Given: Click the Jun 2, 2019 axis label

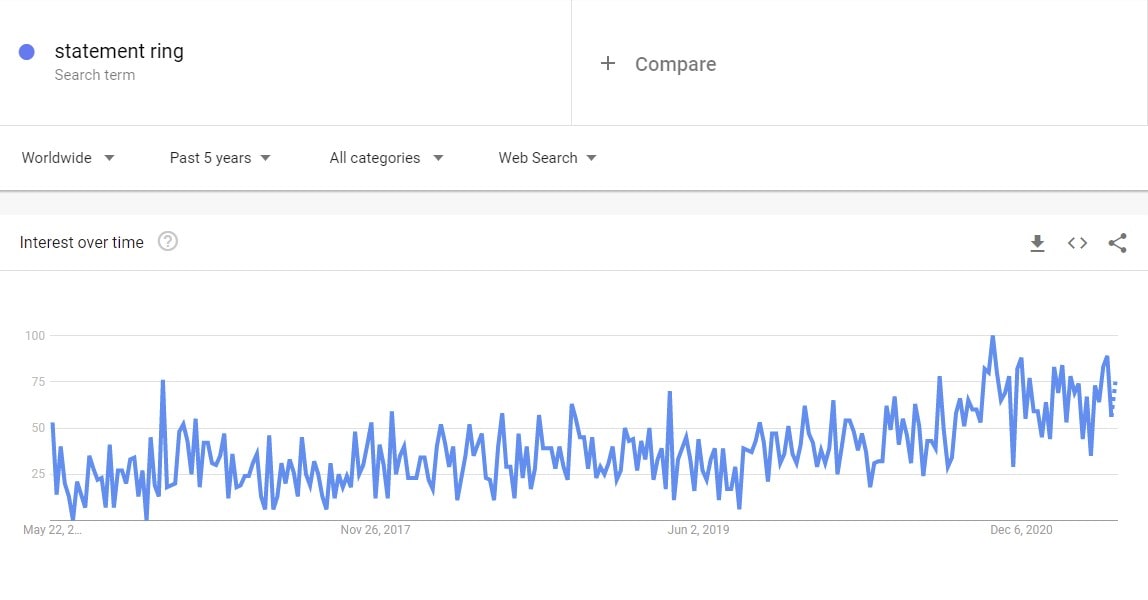Looking at the screenshot, I should point(698,530).
